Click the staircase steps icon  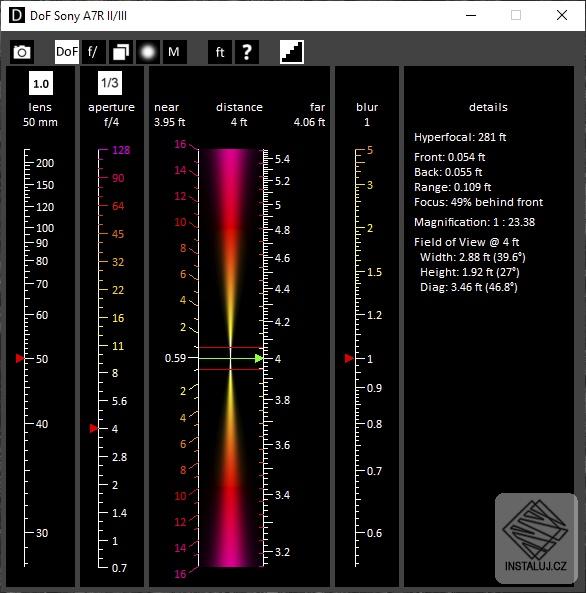click(292, 52)
